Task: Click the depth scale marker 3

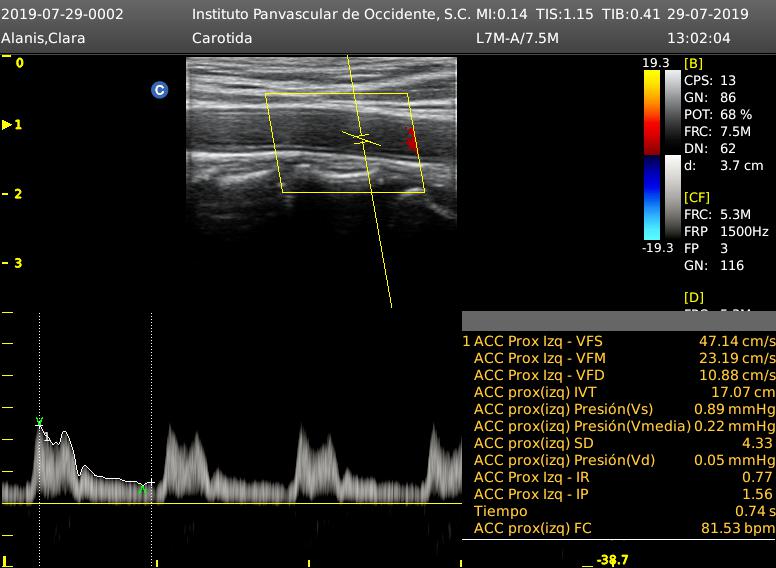Action: [x=18, y=263]
